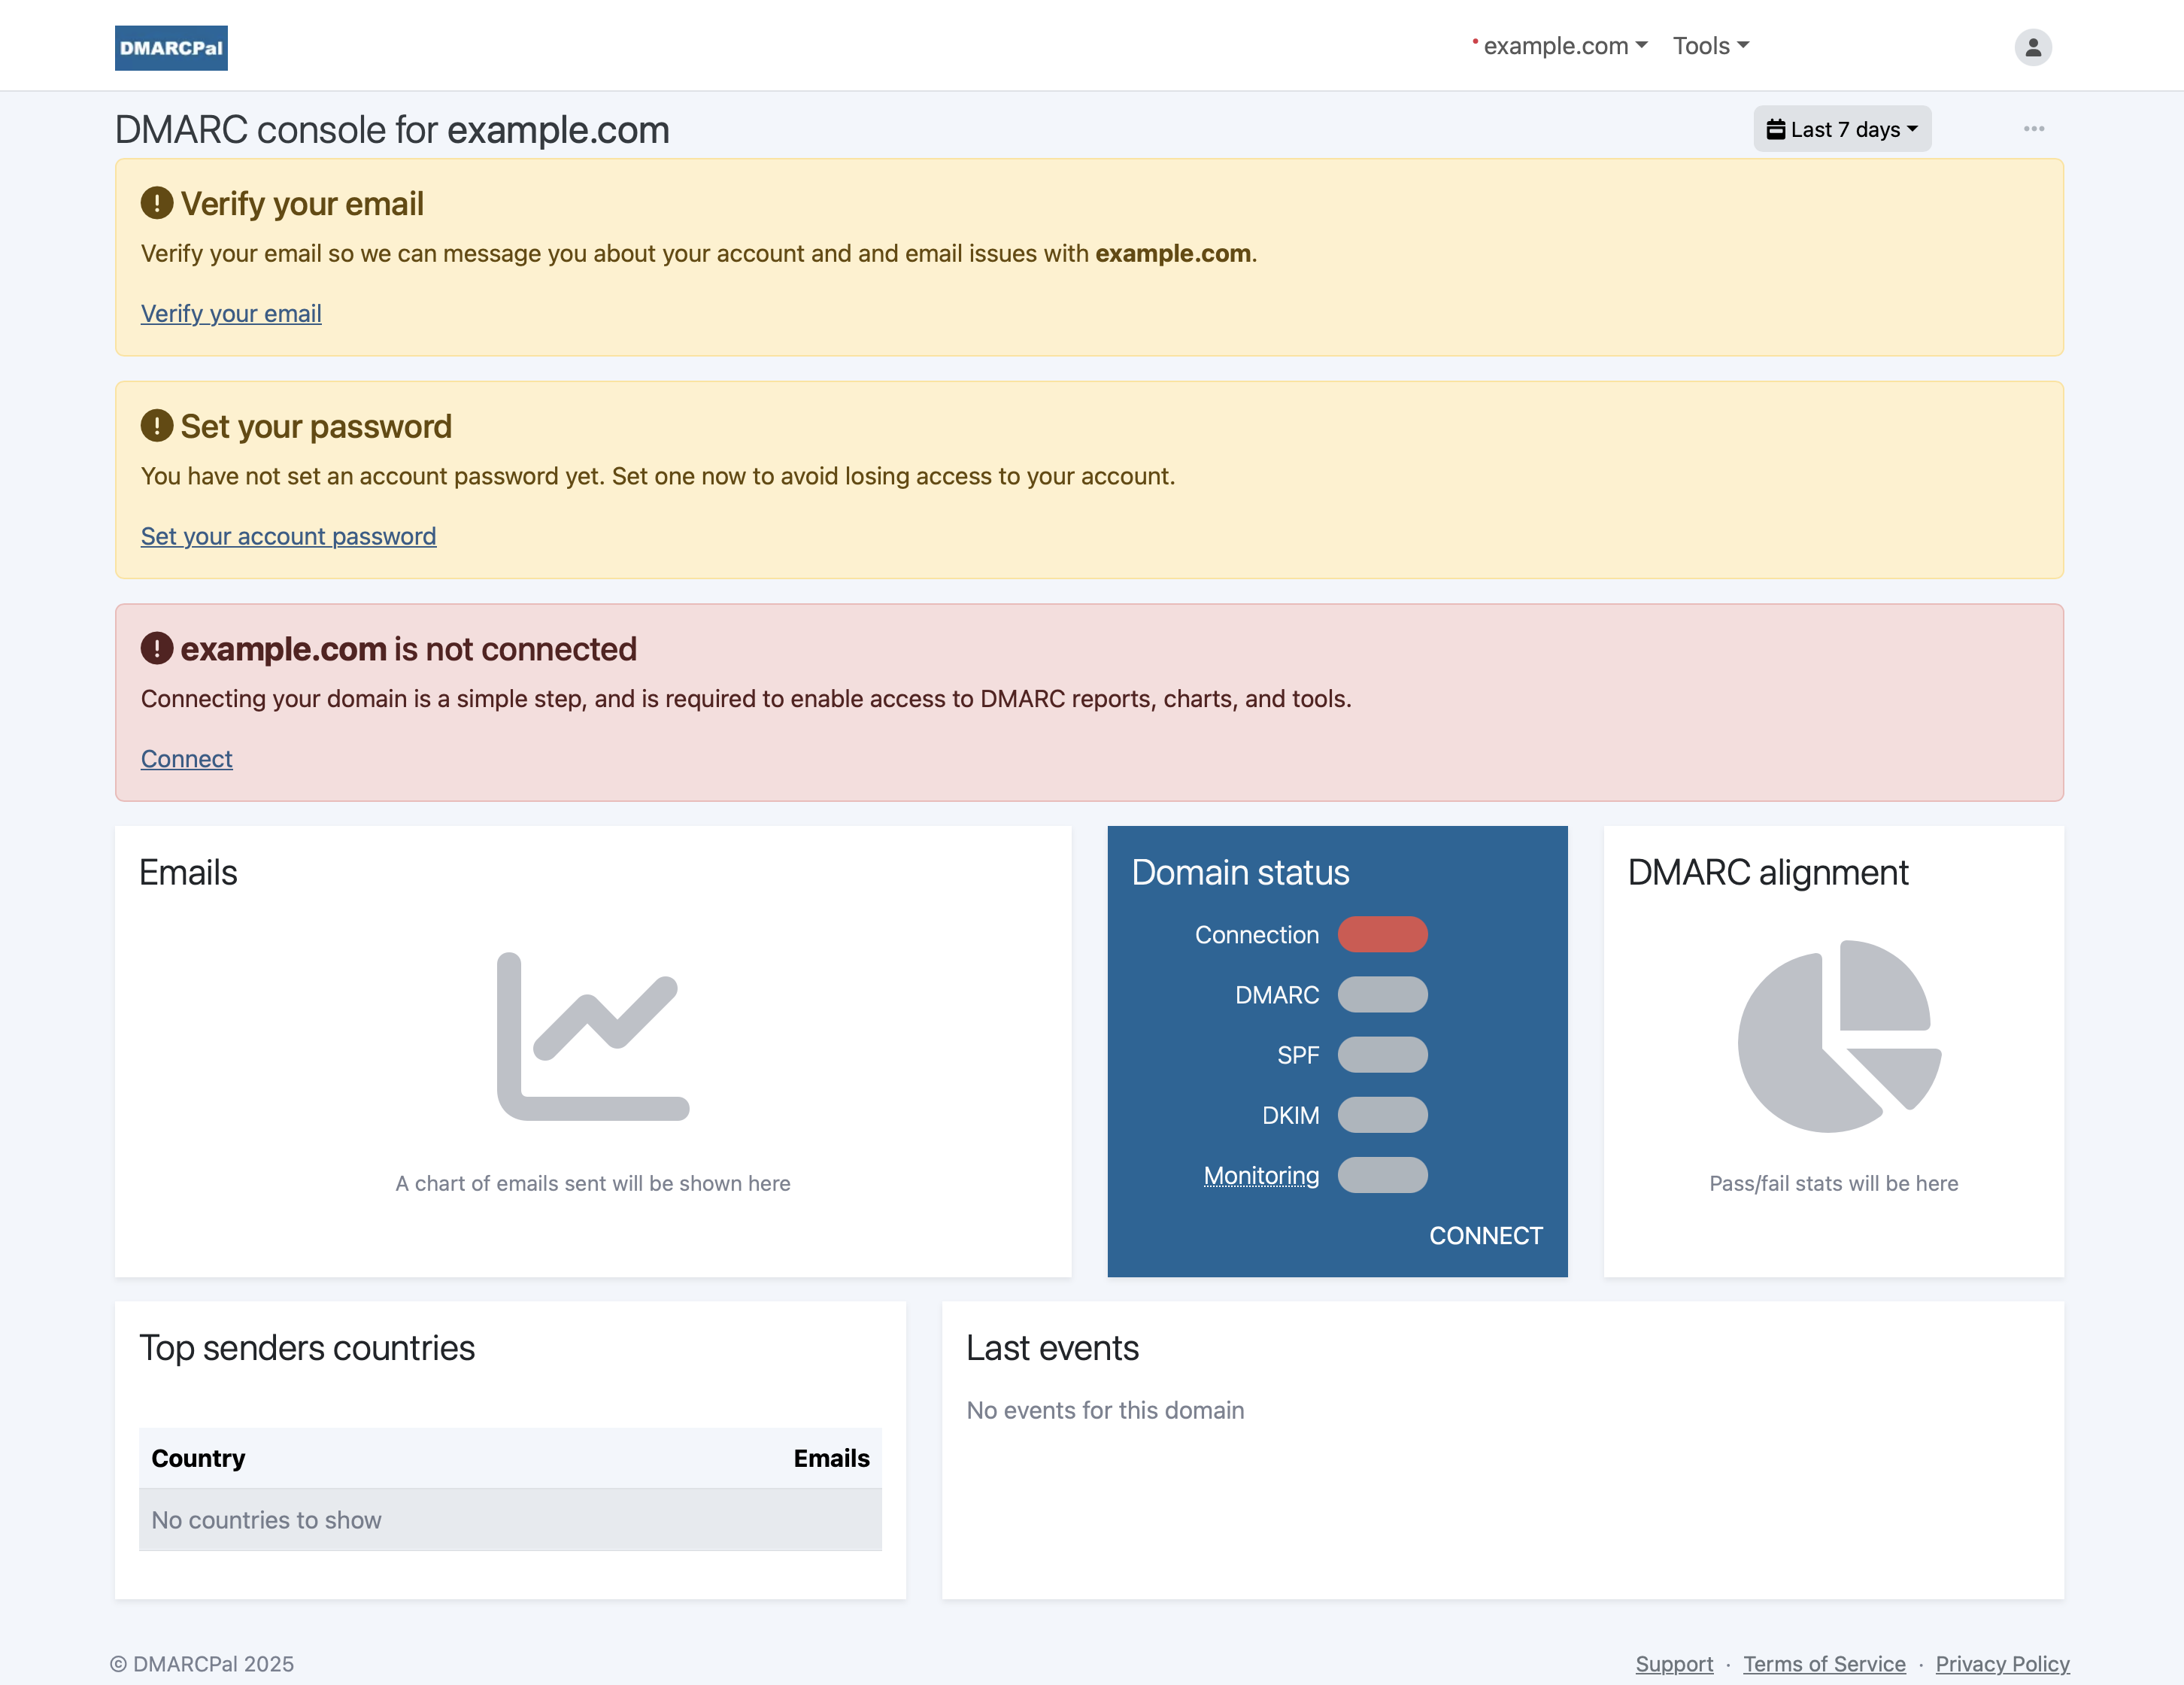Open Set your account password link
The image size is (2184, 1685).
point(288,536)
